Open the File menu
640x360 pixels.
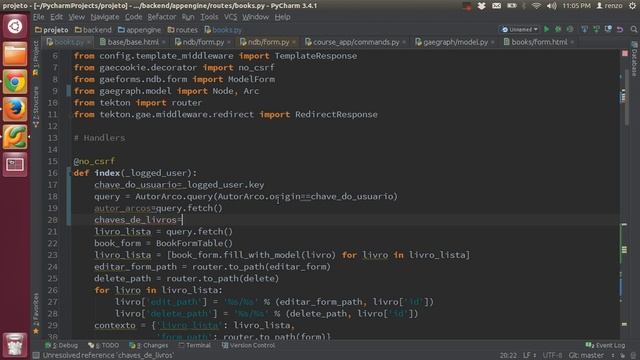click(39, 17)
